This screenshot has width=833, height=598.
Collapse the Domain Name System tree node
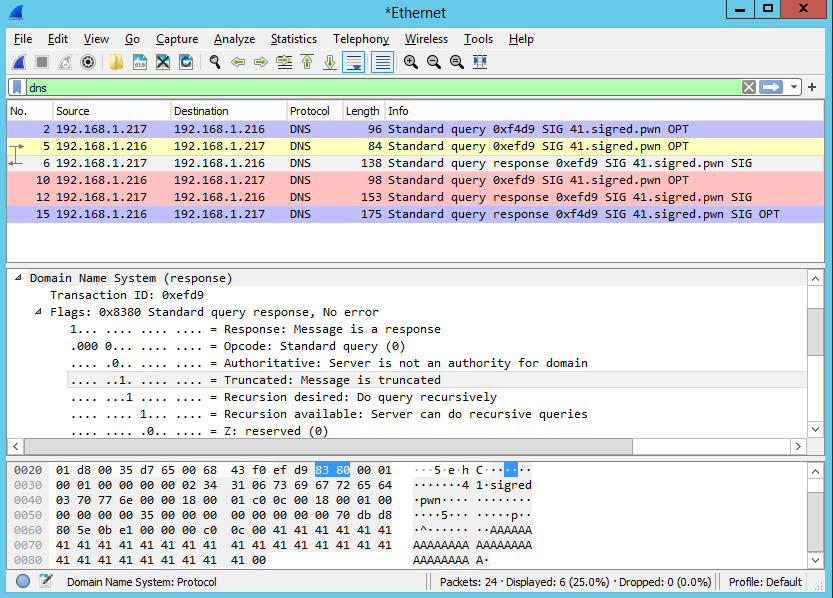18,277
